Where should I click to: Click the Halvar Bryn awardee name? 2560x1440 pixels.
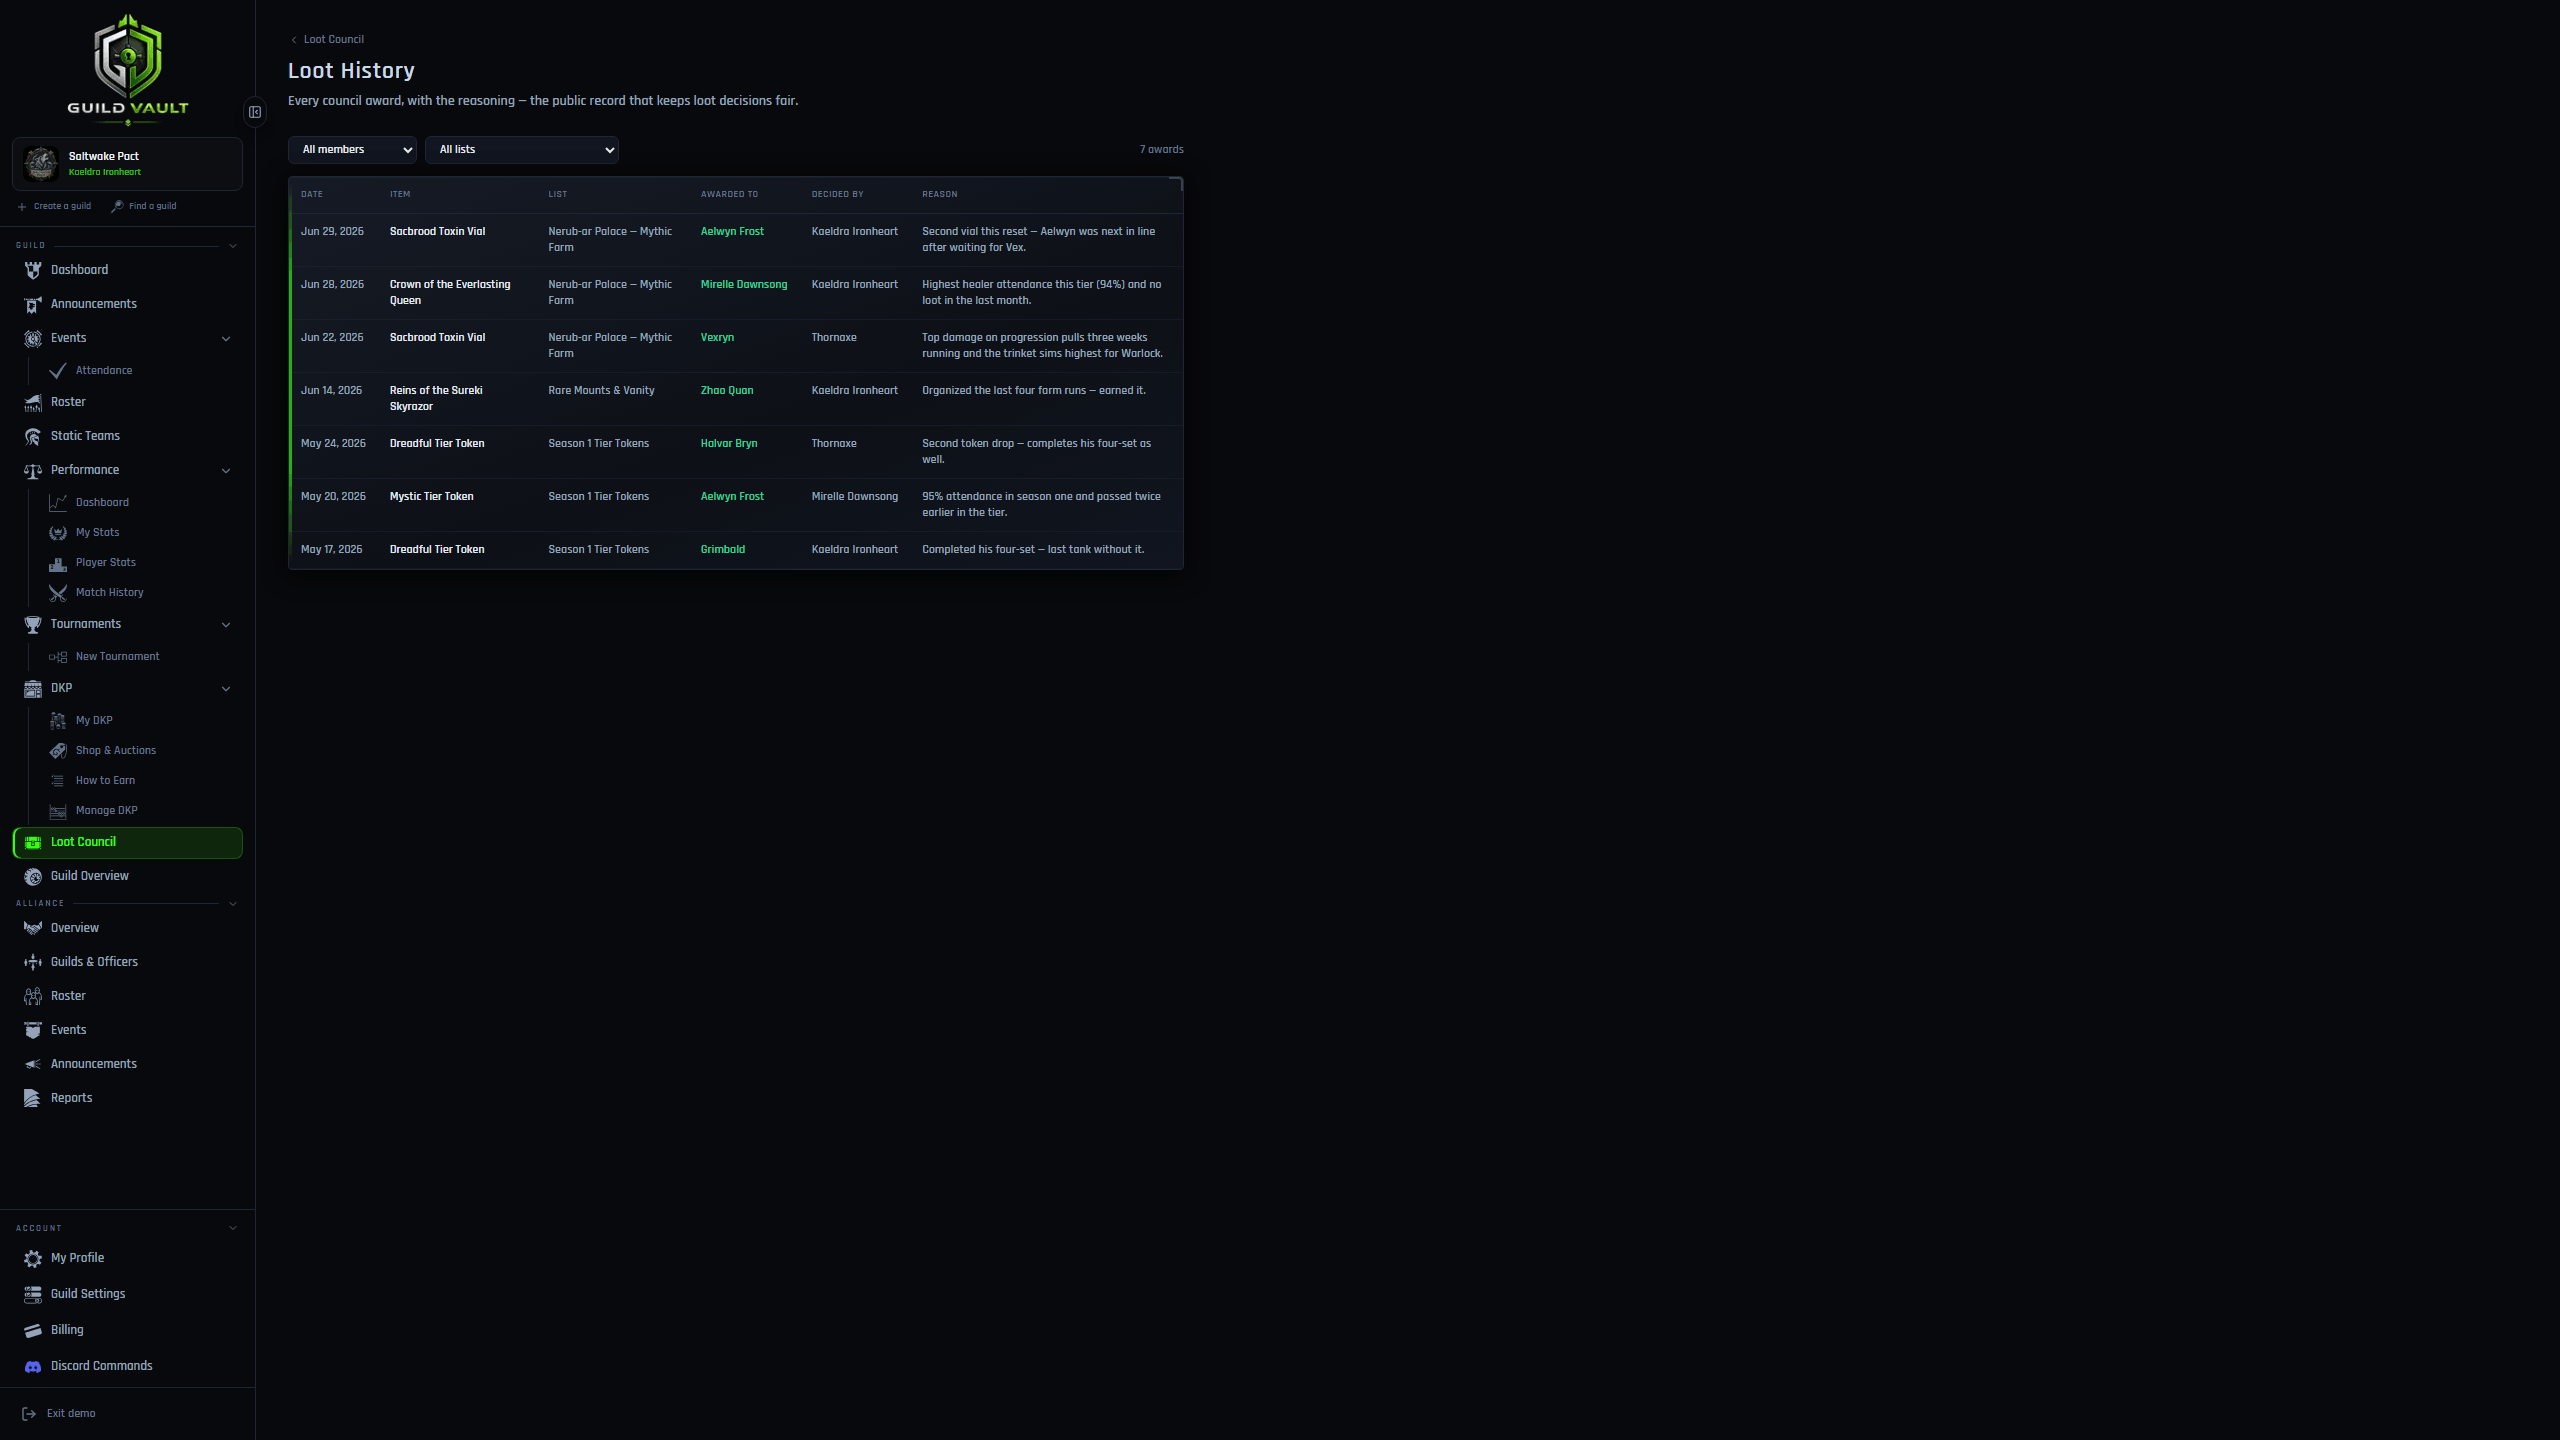click(729, 444)
